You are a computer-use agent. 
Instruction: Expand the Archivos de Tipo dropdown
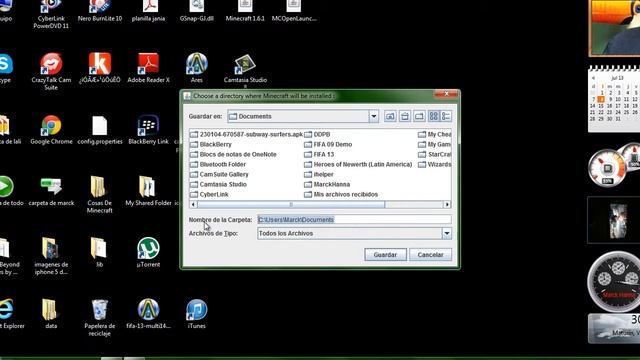click(x=447, y=233)
